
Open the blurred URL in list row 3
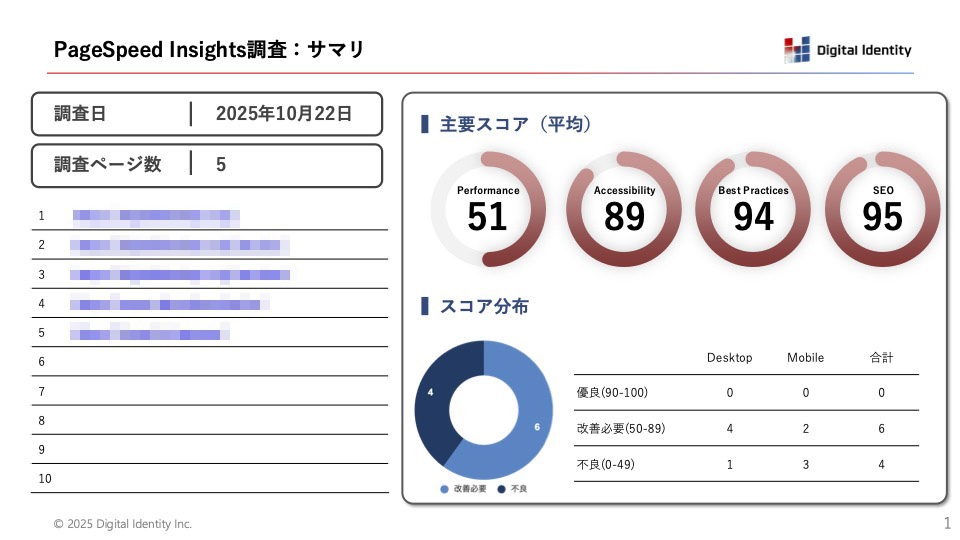pyautogui.click(x=179, y=275)
